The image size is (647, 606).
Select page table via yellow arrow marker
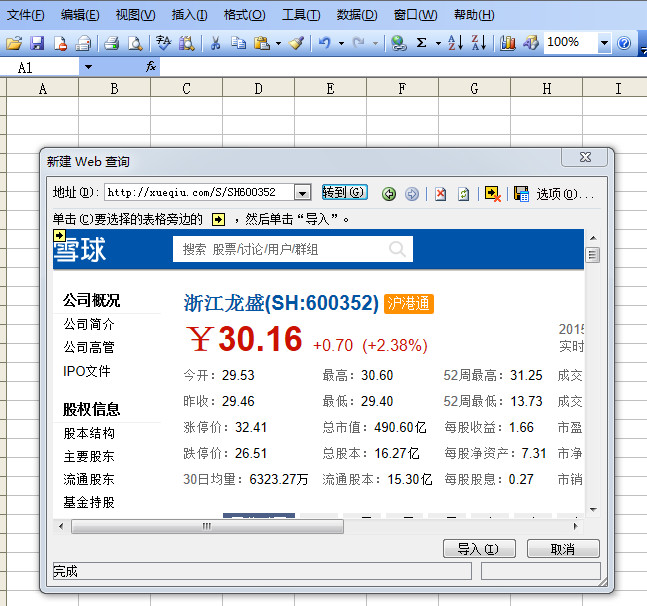[x=59, y=236]
